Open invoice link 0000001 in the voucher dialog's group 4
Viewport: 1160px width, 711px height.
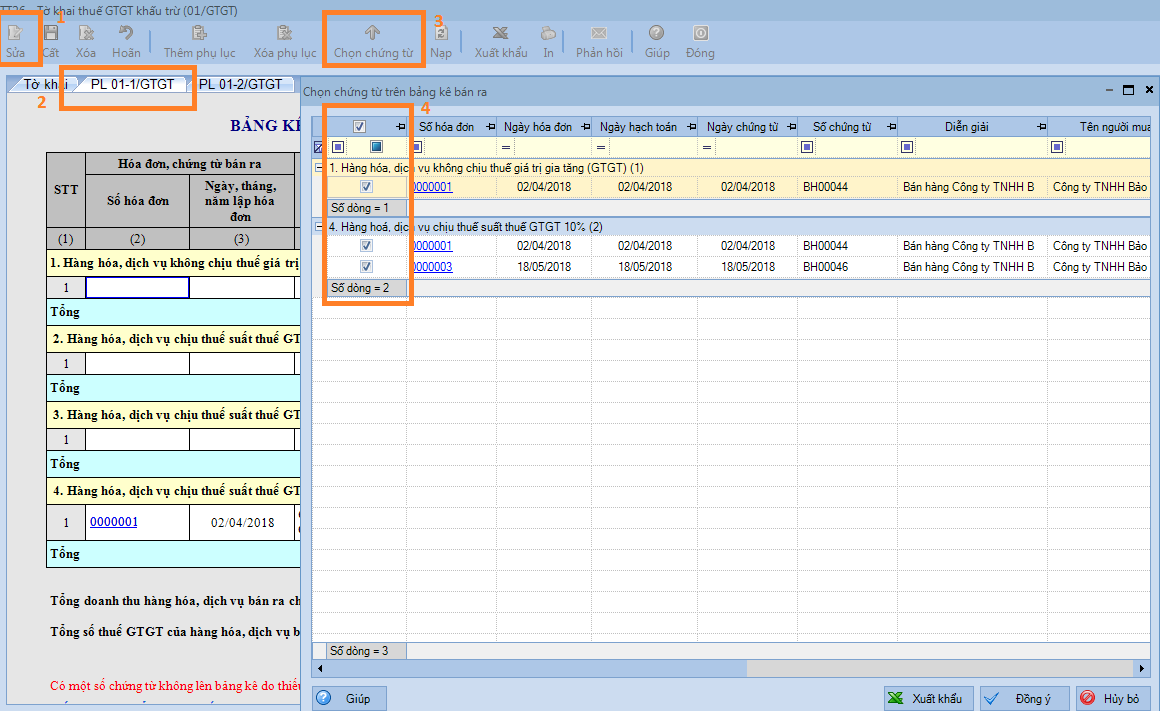(433, 246)
